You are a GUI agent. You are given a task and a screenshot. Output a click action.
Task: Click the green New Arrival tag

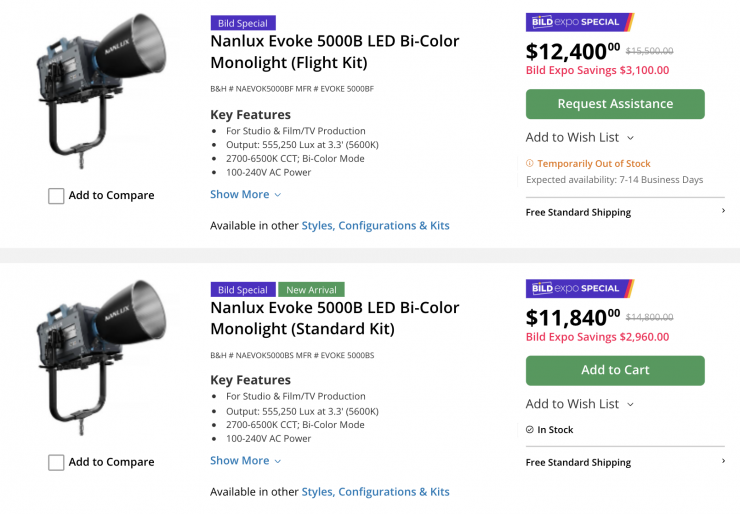click(x=311, y=290)
